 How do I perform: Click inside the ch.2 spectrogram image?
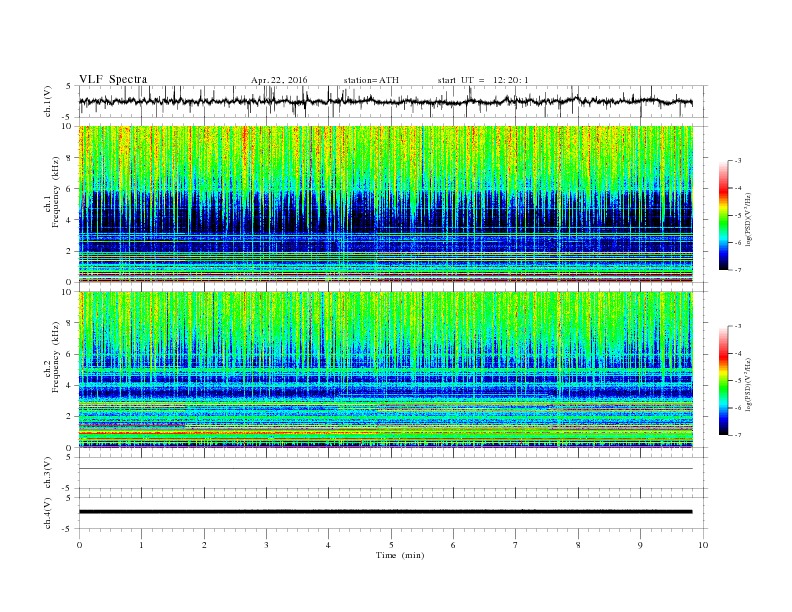coord(385,370)
